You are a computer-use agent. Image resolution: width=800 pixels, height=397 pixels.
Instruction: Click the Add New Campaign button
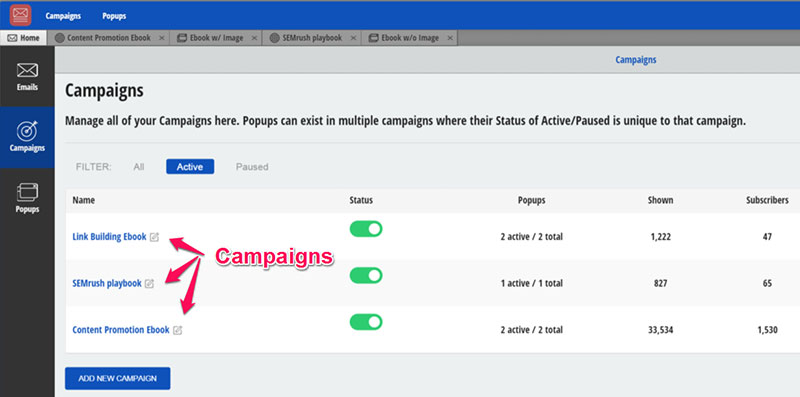click(x=117, y=379)
